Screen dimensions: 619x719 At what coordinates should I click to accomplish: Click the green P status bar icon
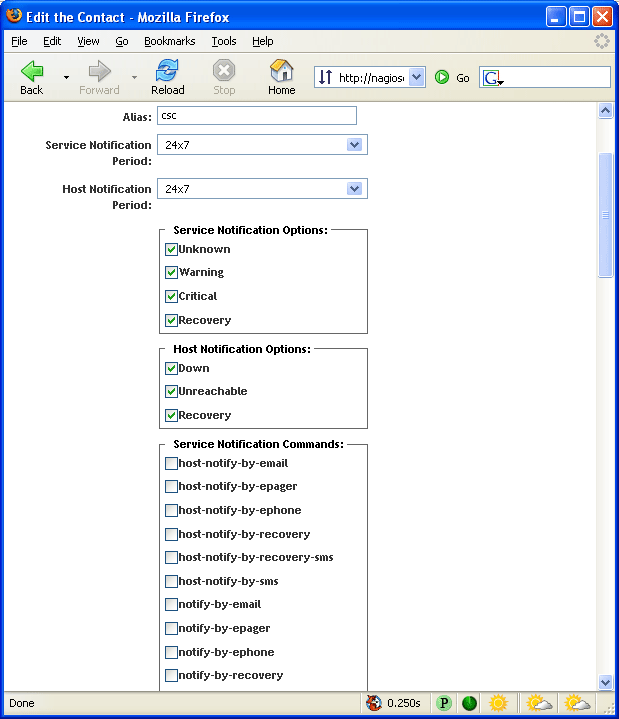443,702
